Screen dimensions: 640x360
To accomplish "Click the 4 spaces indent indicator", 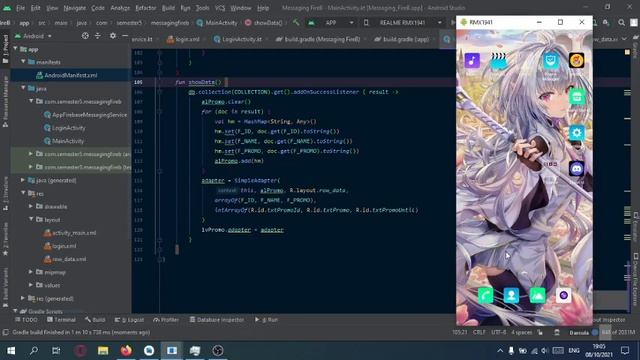I will click(x=522, y=333).
